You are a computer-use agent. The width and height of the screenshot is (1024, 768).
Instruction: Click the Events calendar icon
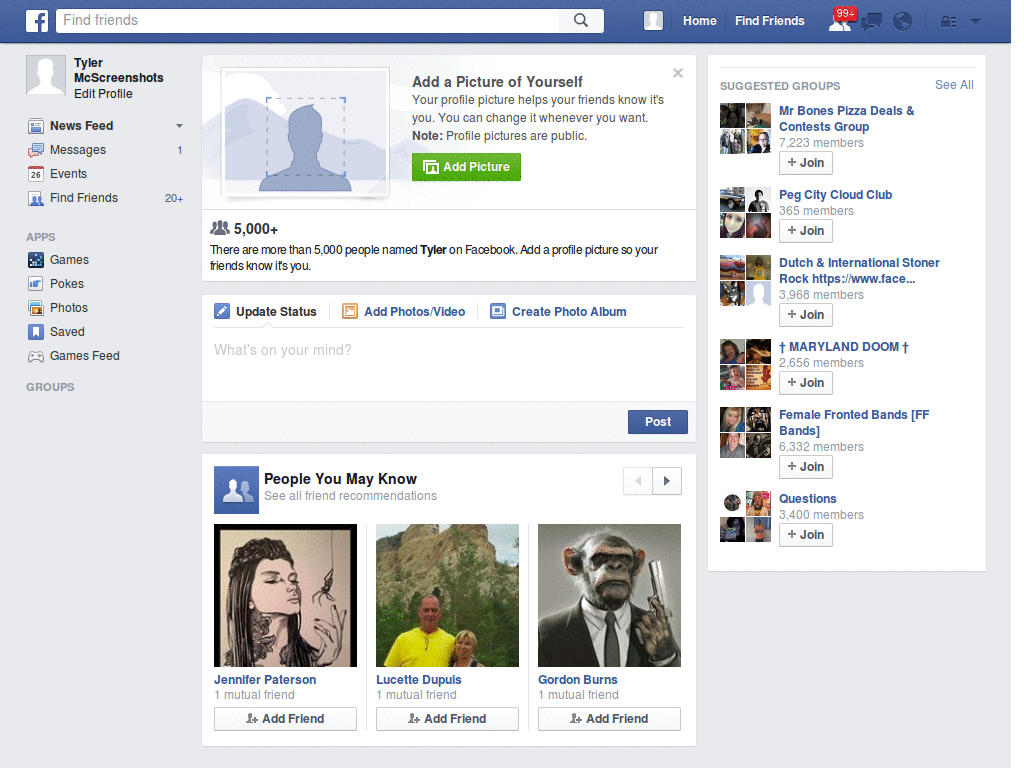tap(36, 174)
